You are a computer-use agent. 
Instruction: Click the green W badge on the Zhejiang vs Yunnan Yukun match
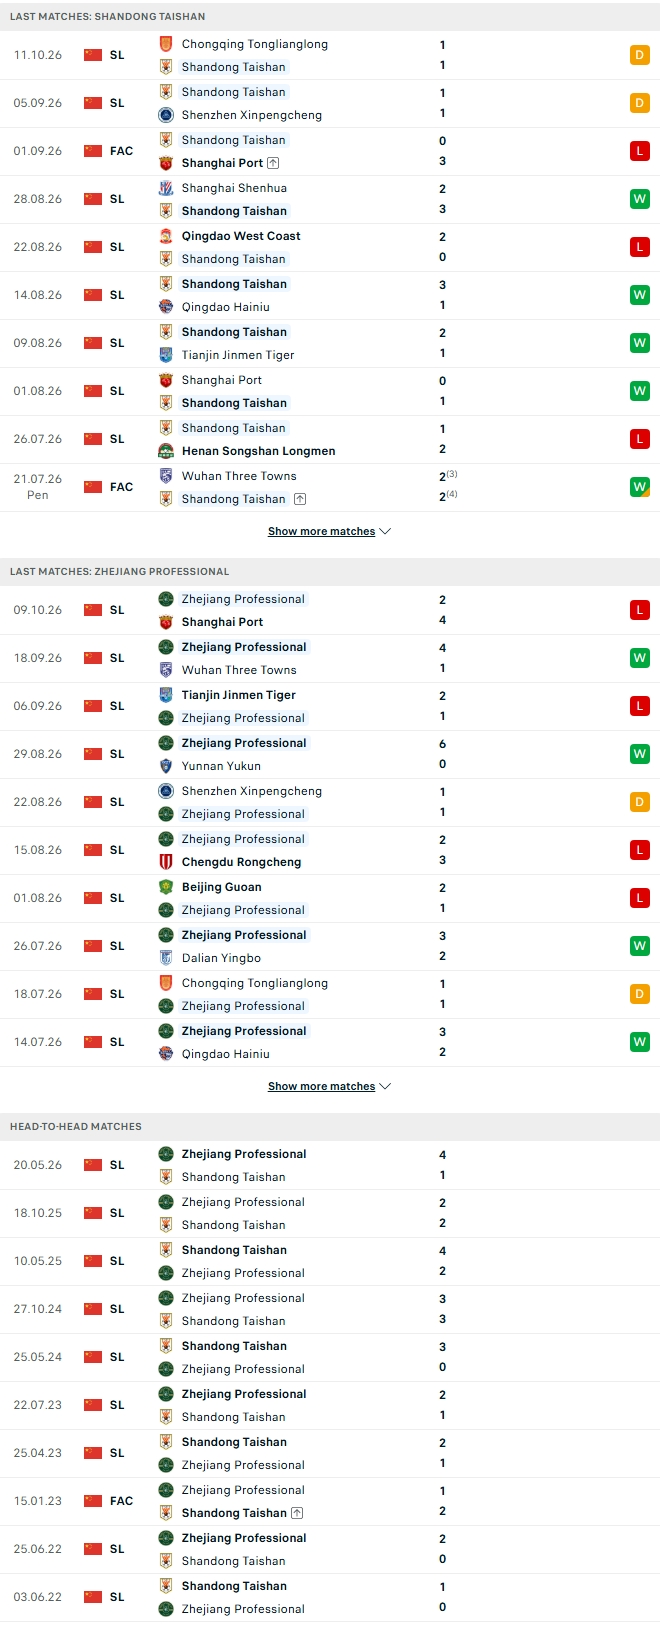(640, 754)
